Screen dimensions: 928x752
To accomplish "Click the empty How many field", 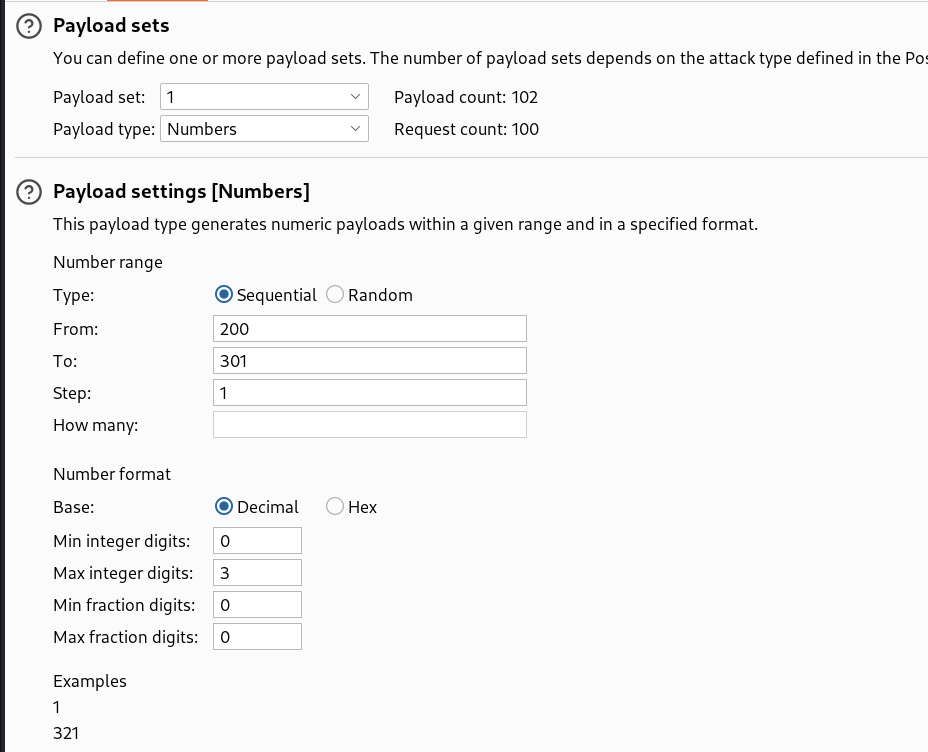I will 370,424.
